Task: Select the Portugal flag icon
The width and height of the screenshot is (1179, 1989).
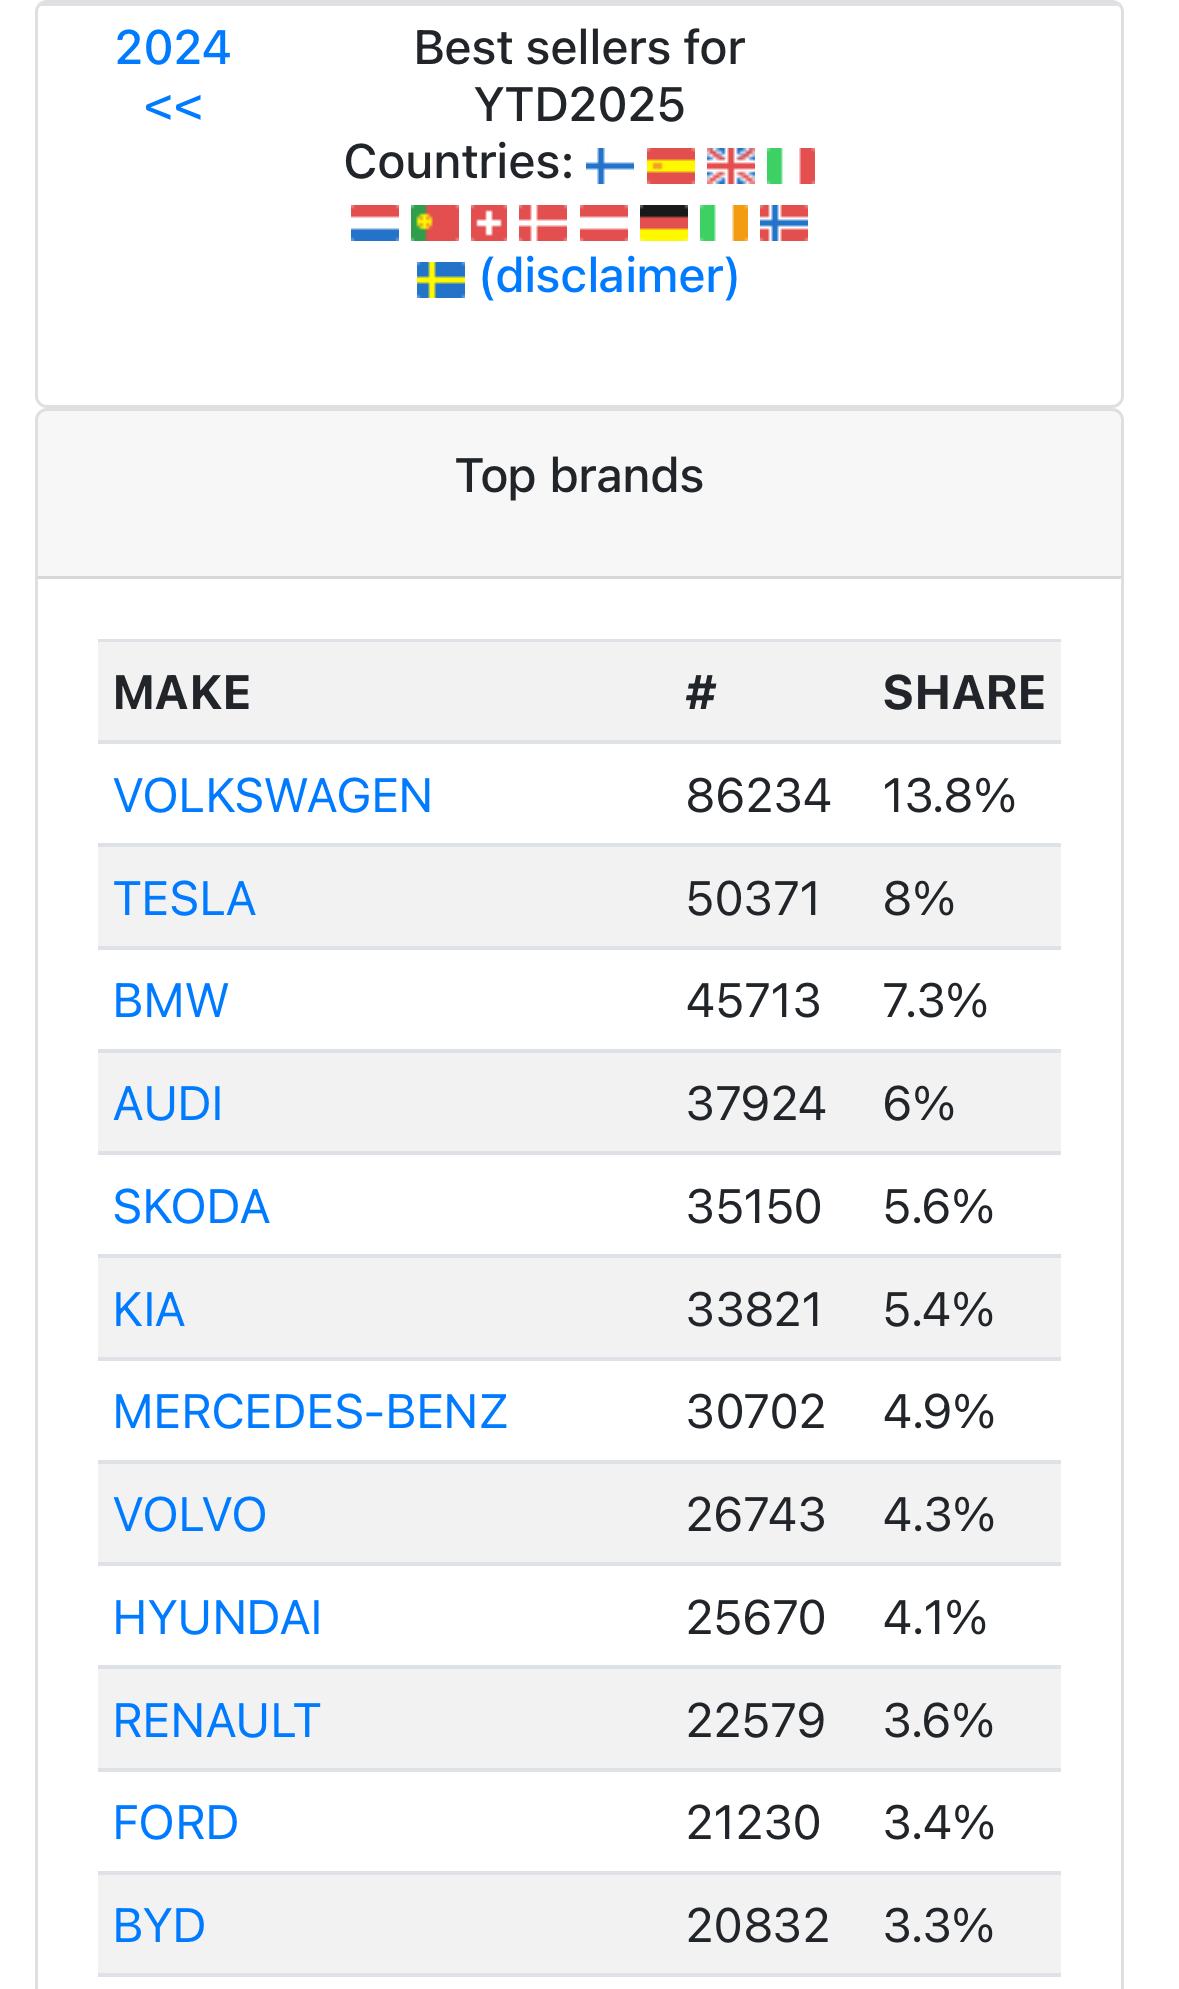Action: (434, 222)
